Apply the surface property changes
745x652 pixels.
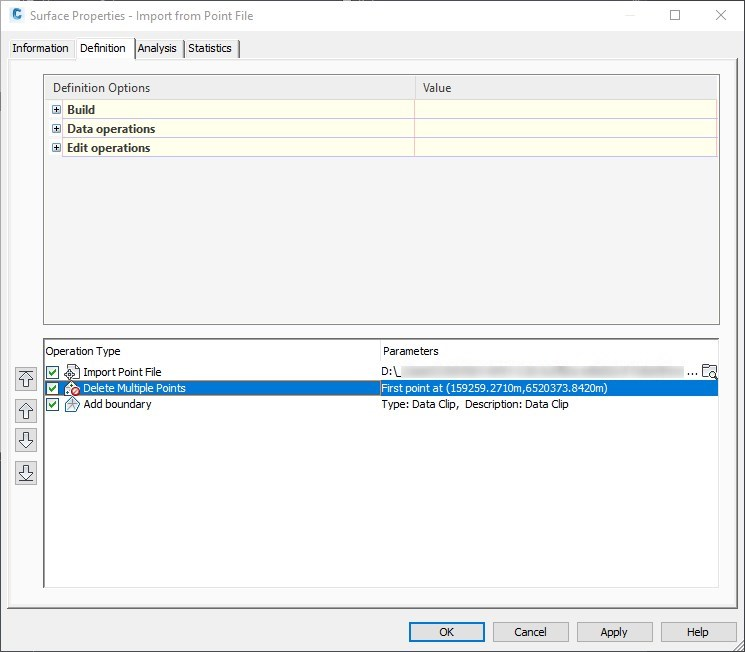point(614,632)
